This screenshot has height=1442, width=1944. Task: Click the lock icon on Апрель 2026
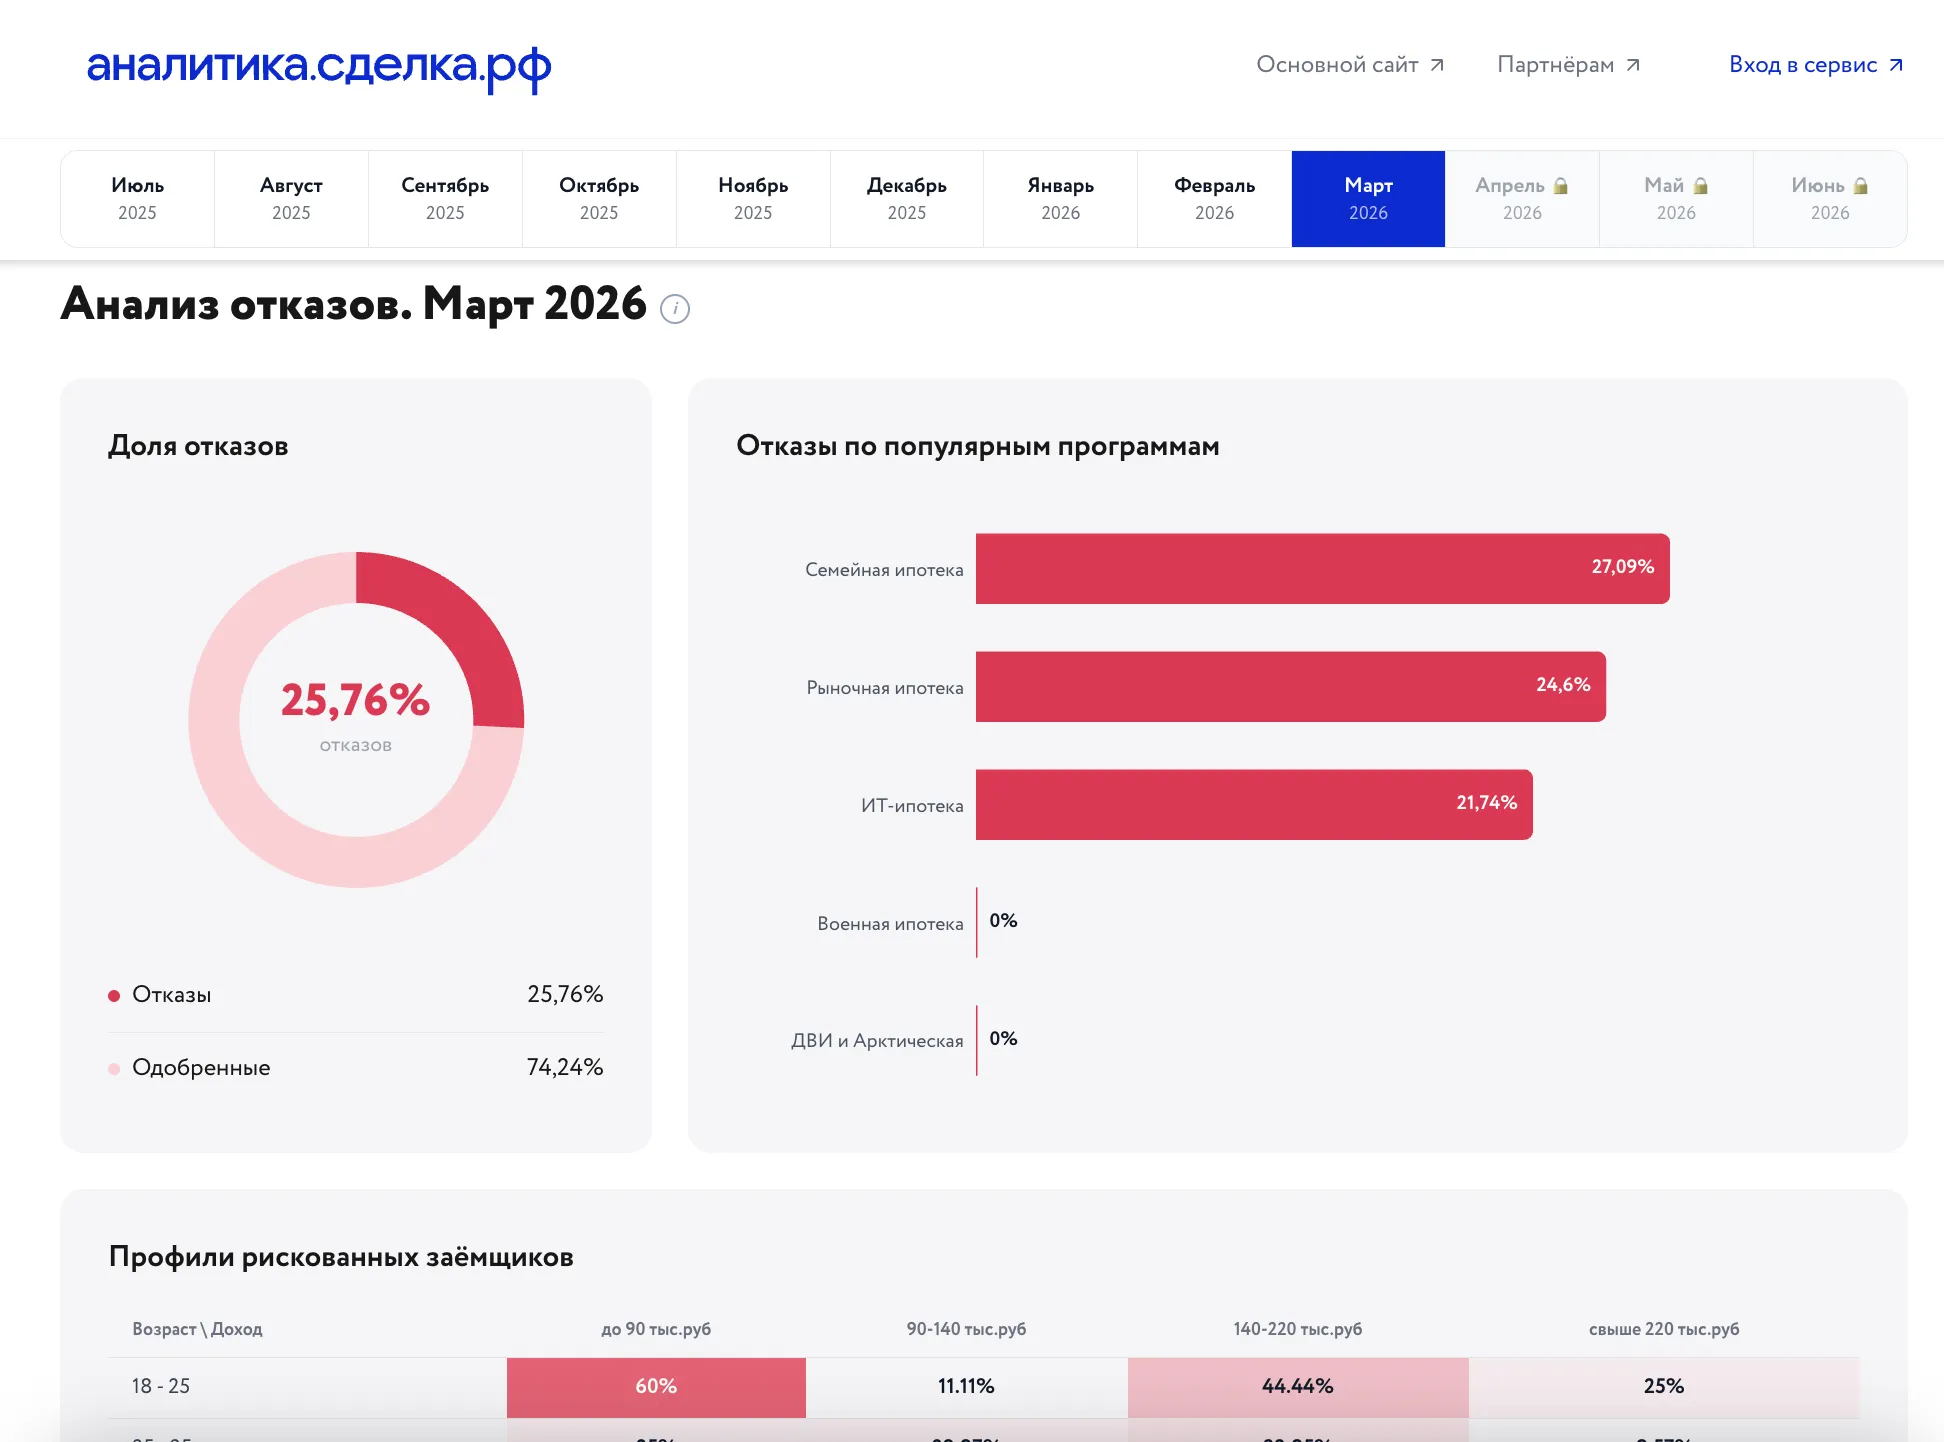1561,186
